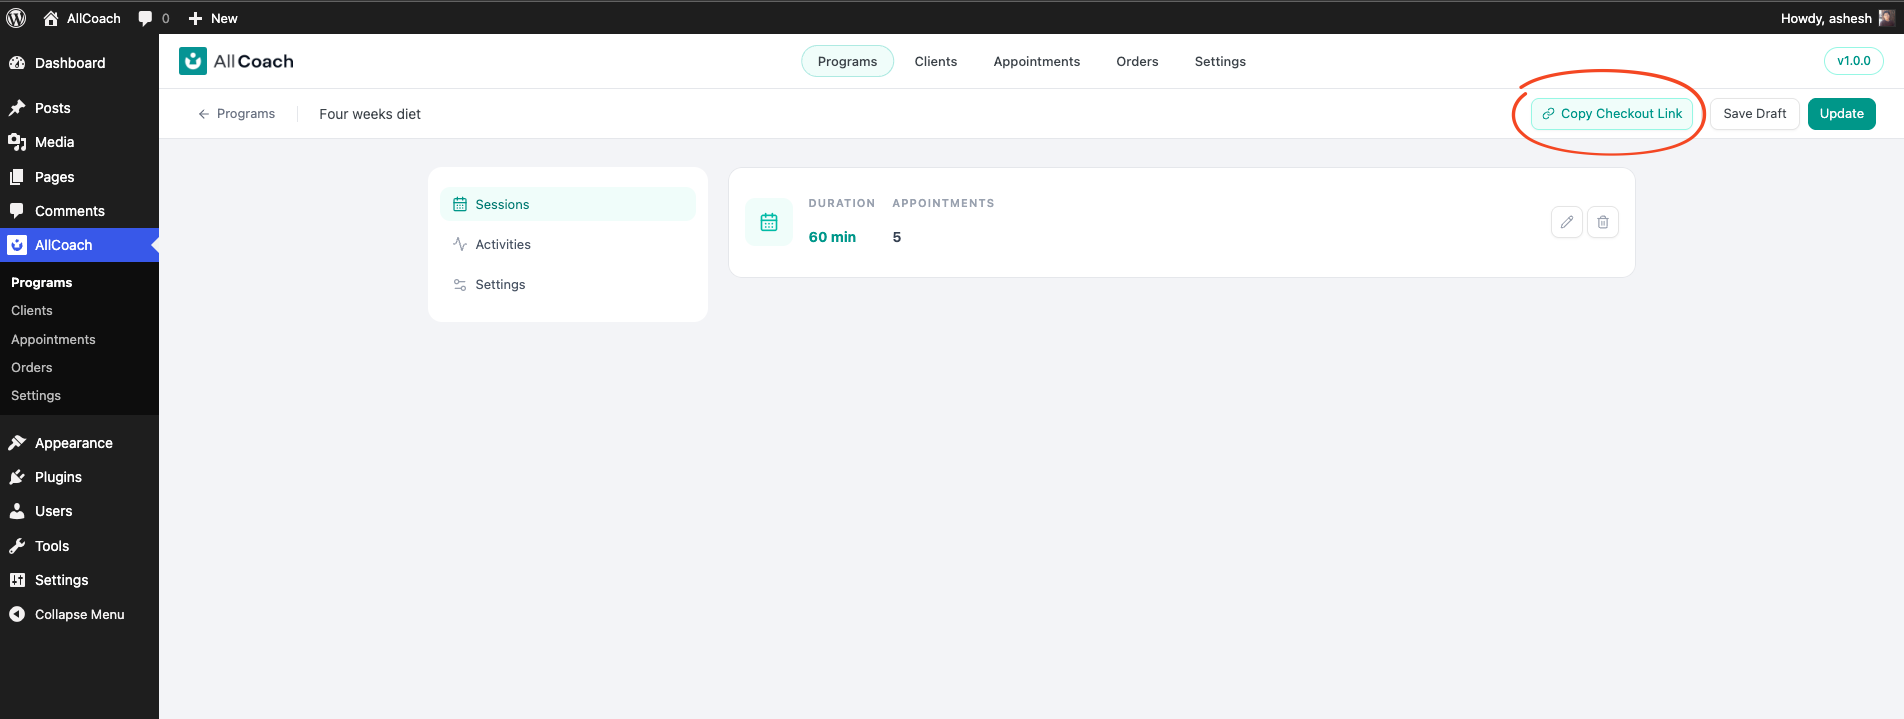Switch to the Appointments top tab
The image size is (1904, 719).
pos(1037,61)
